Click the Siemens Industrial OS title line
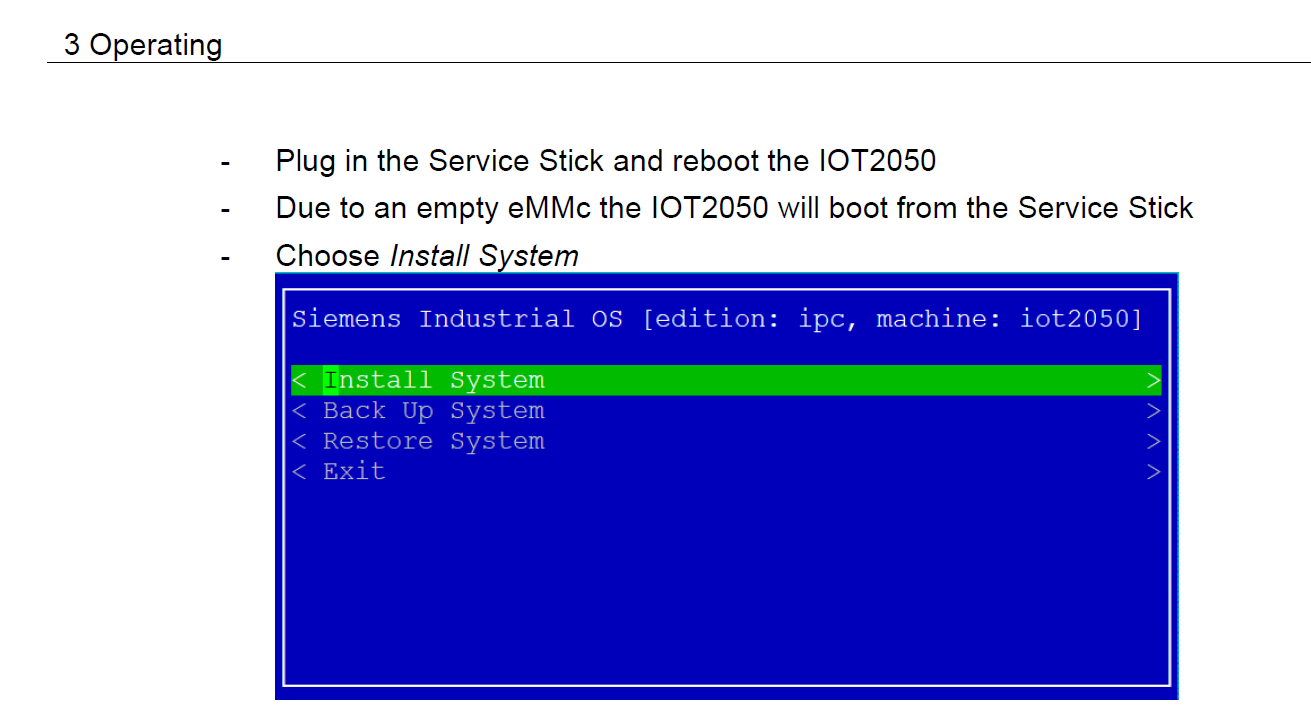This screenshot has width=1311, height=728. coord(717,320)
